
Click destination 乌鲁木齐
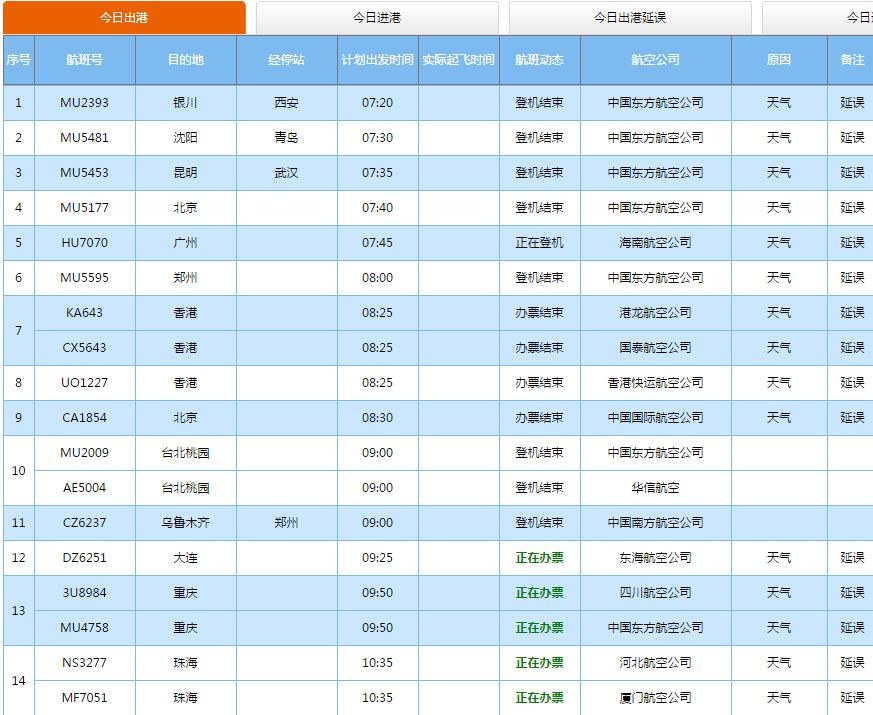pos(185,523)
